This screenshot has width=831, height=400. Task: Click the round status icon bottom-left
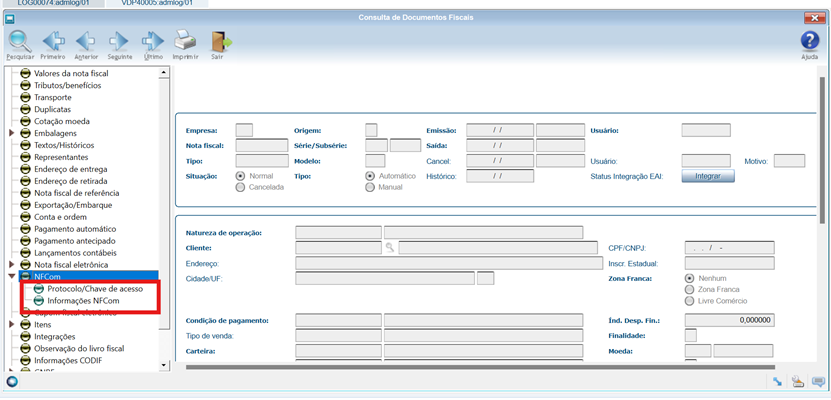click(12, 381)
